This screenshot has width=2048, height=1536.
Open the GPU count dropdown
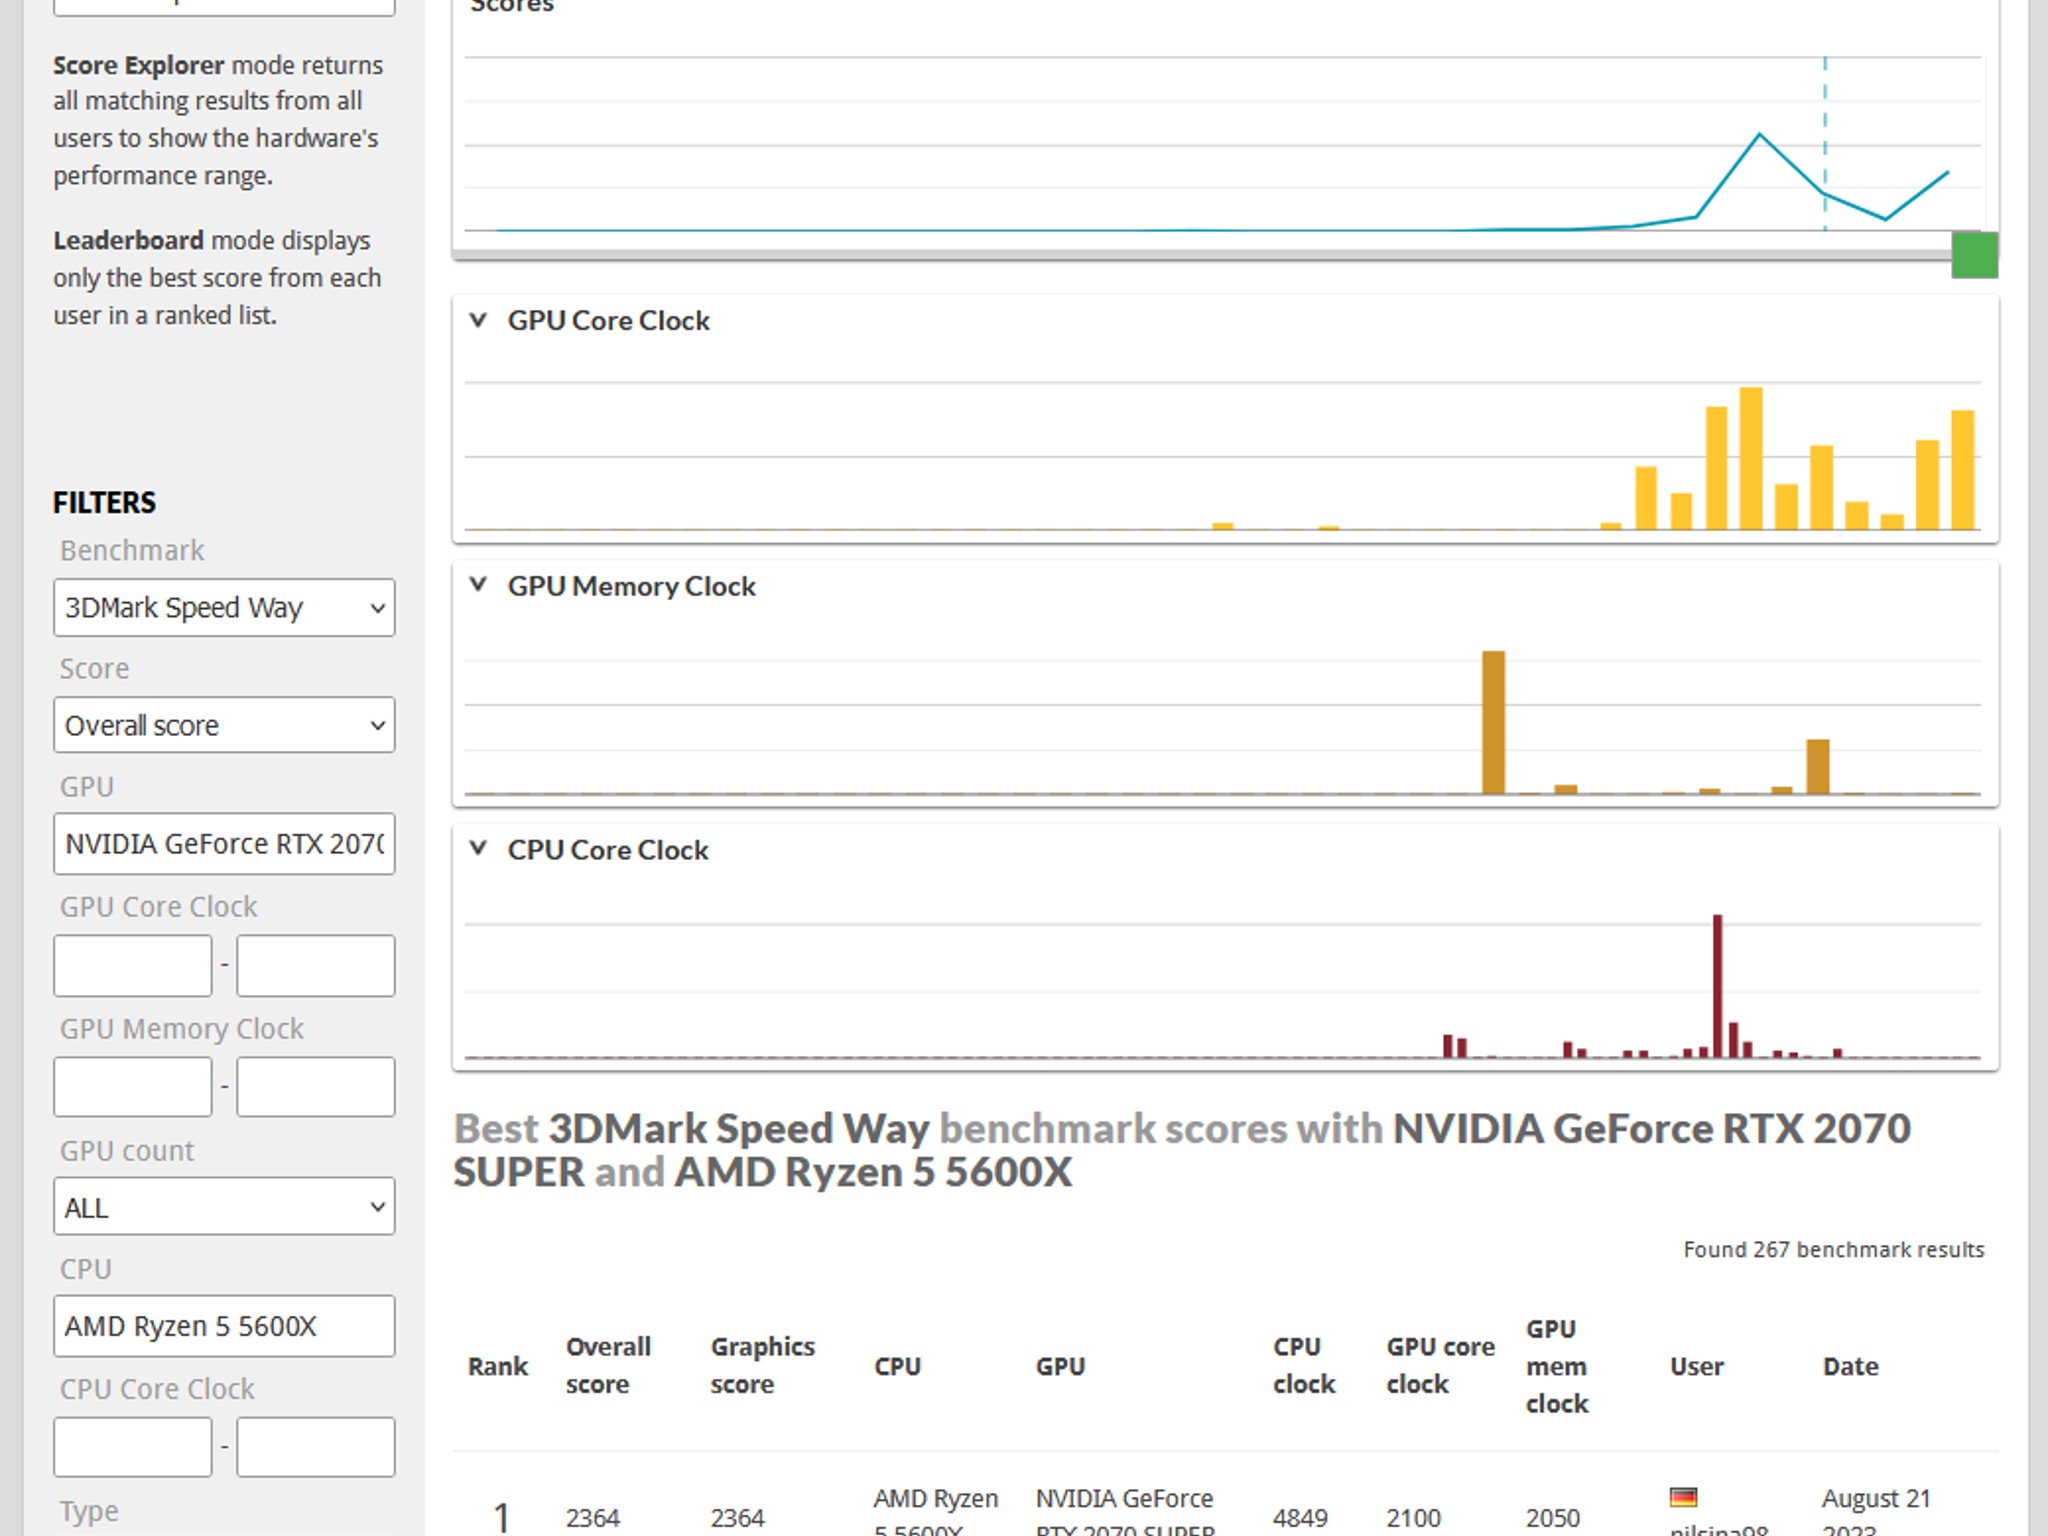(224, 1207)
